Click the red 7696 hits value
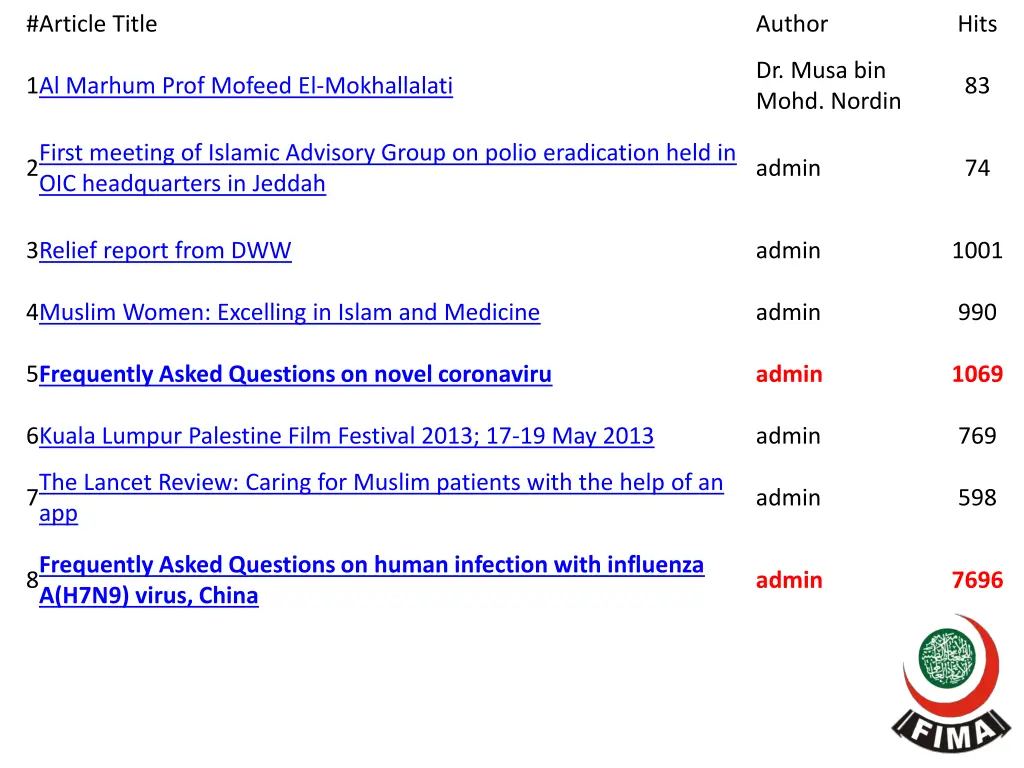 point(977,580)
